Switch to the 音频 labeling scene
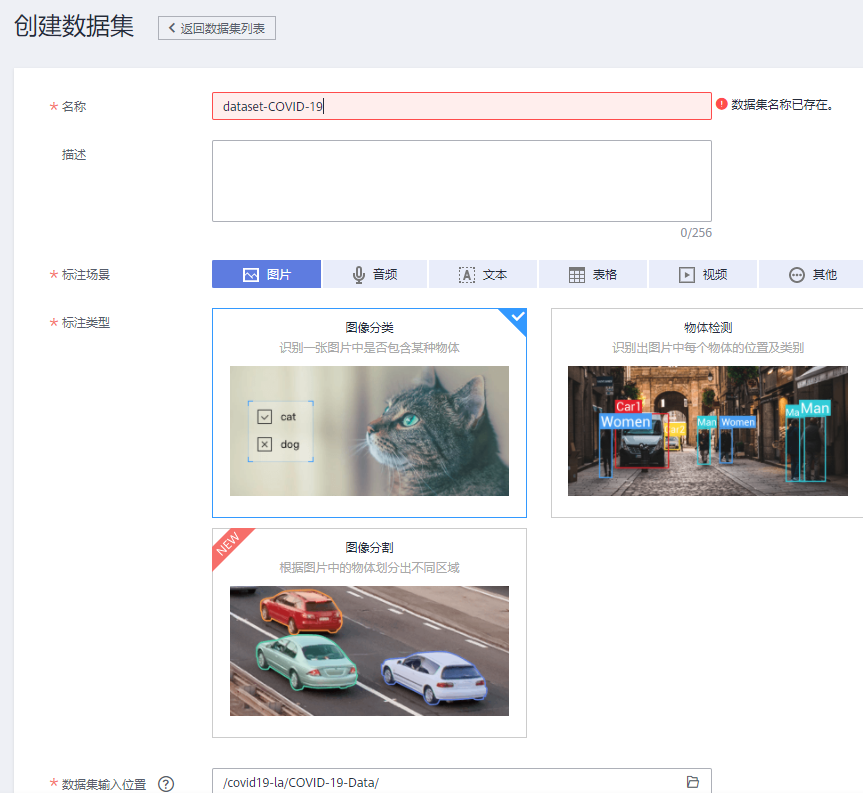 pyautogui.click(x=374, y=274)
